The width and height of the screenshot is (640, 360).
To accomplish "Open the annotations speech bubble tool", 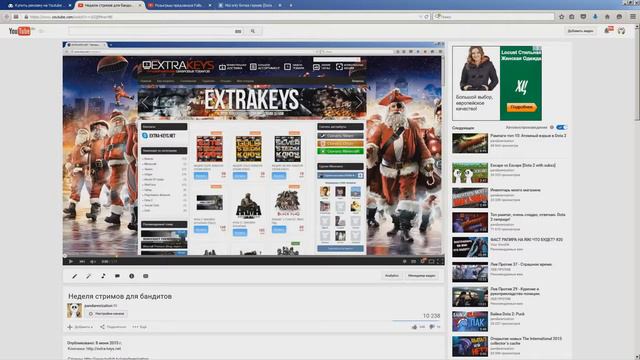I will [117, 276].
